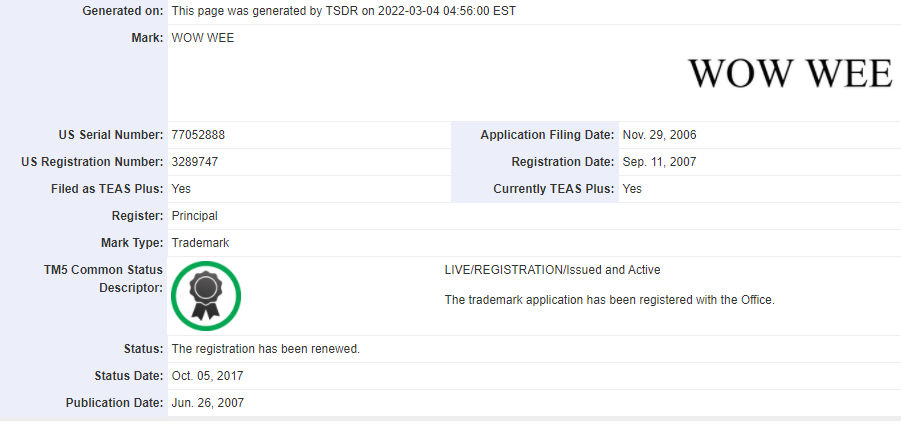This screenshot has height=421, width=901.
Task: Click the Mark Type value Trademark
Action: click(200, 243)
